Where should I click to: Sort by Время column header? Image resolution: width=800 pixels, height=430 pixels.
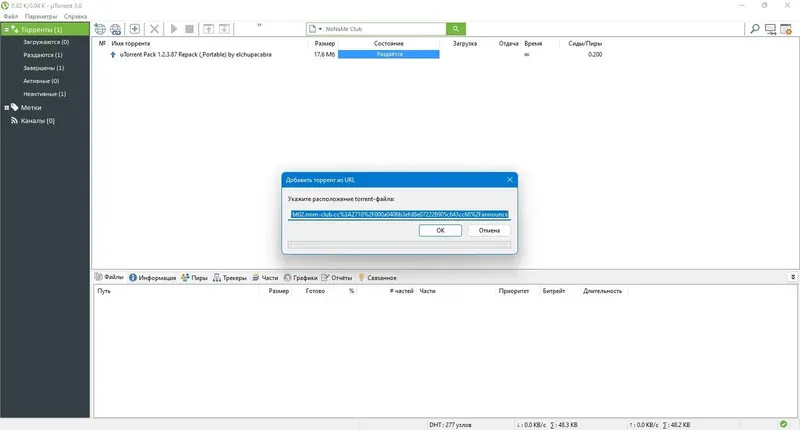(x=533, y=43)
